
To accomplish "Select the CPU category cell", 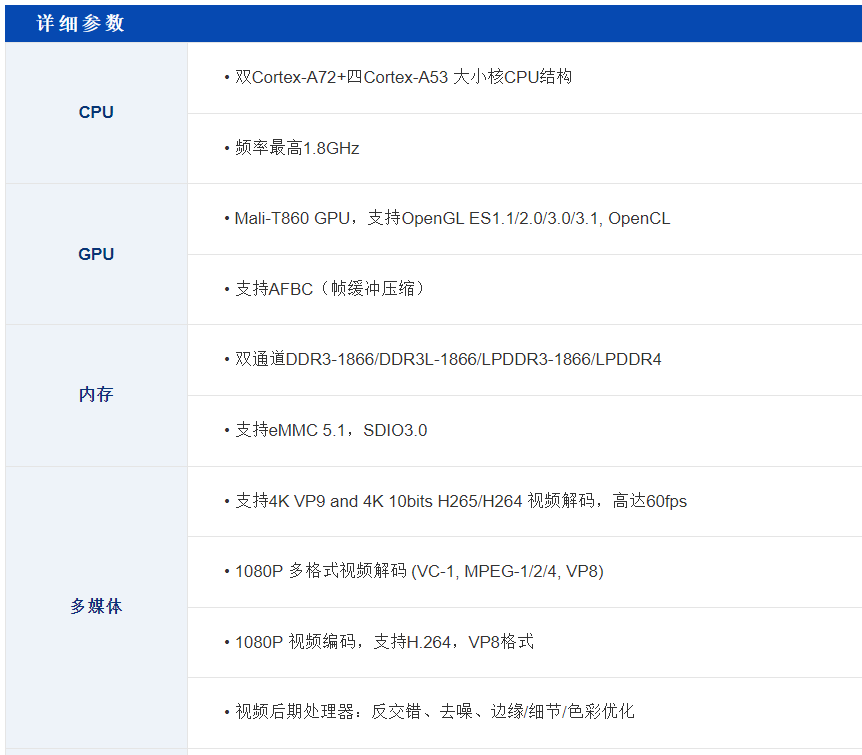I will (x=96, y=113).
